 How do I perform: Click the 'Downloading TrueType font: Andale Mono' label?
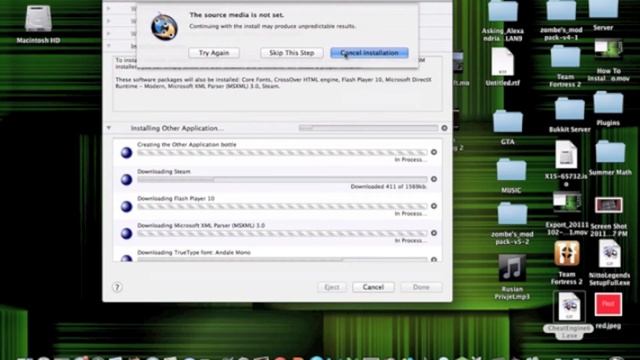click(194, 253)
